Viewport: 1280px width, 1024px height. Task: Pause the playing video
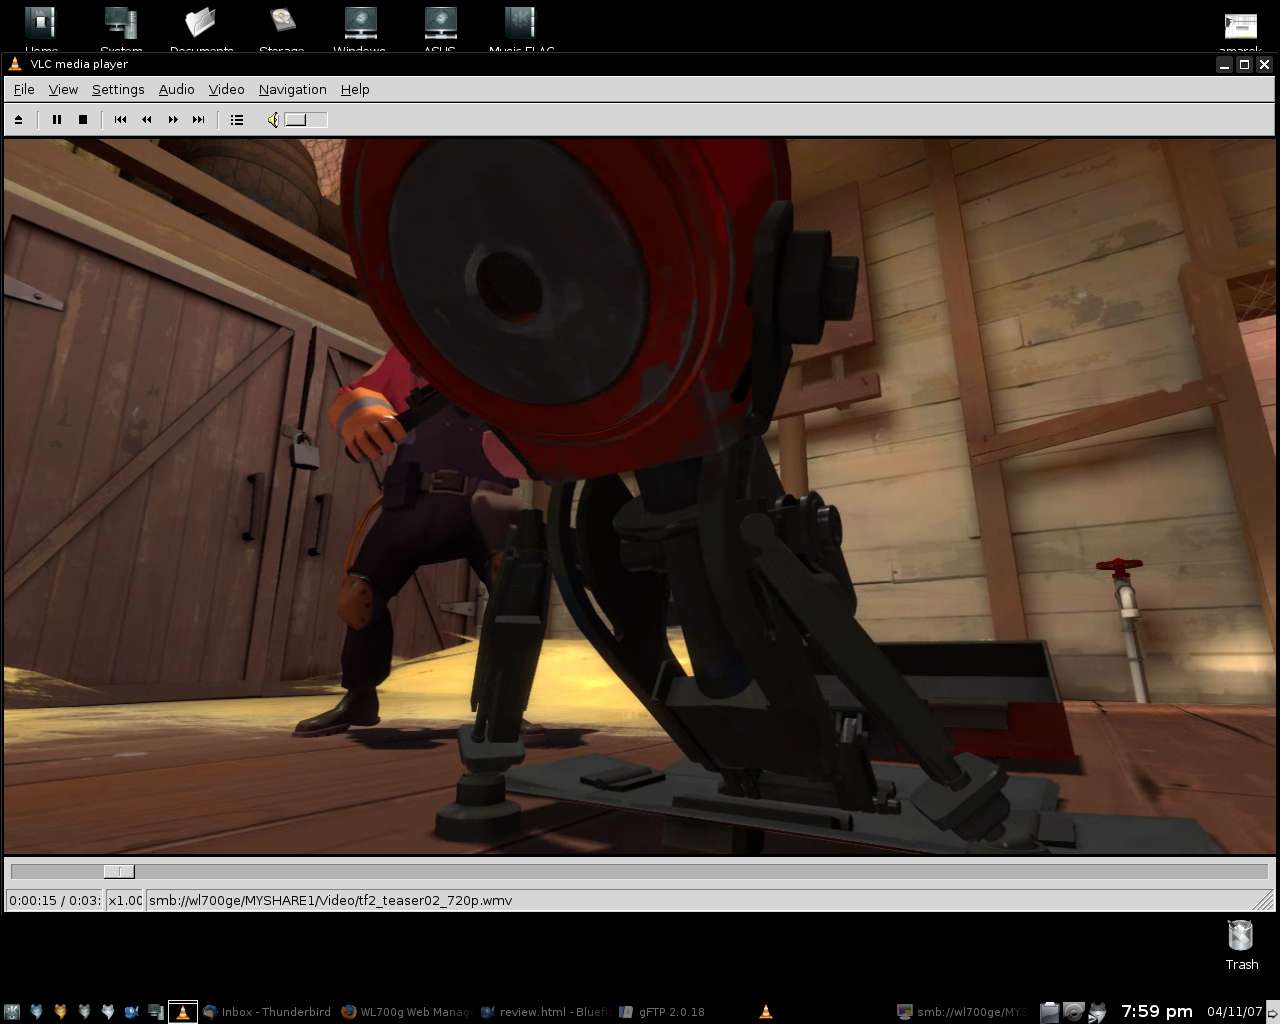pyautogui.click(x=57, y=120)
